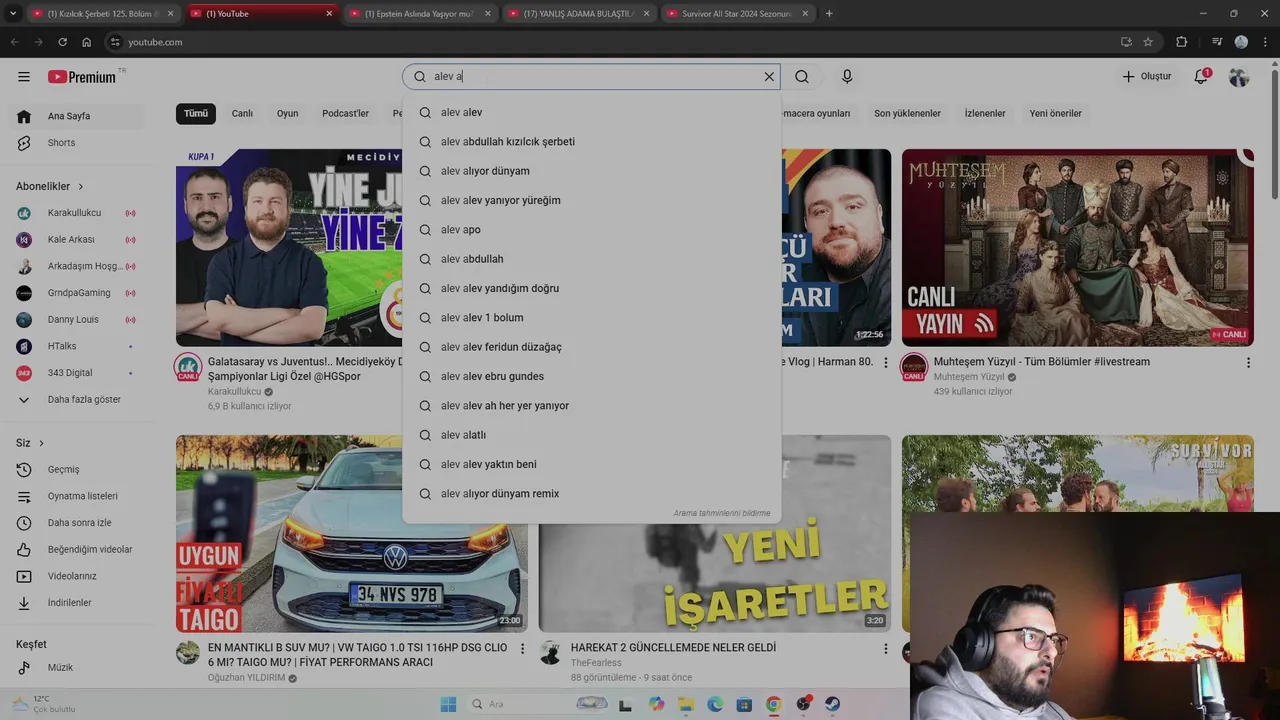The width and height of the screenshot is (1280, 720).
Task: Run the search with the magnifier button
Action: coord(802,77)
